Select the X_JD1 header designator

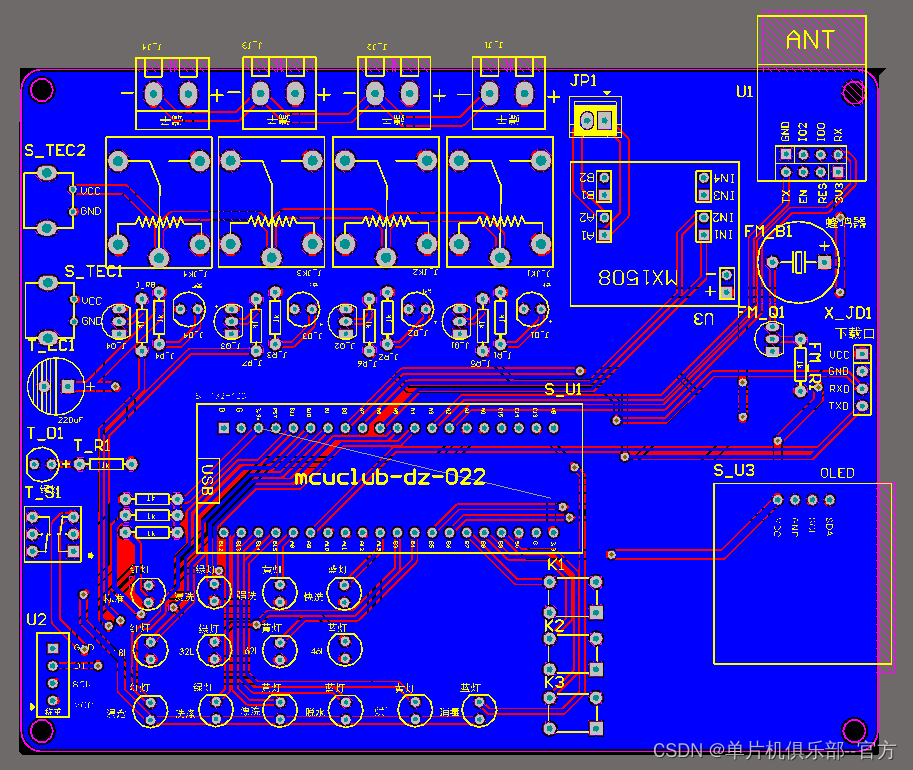(848, 313)
